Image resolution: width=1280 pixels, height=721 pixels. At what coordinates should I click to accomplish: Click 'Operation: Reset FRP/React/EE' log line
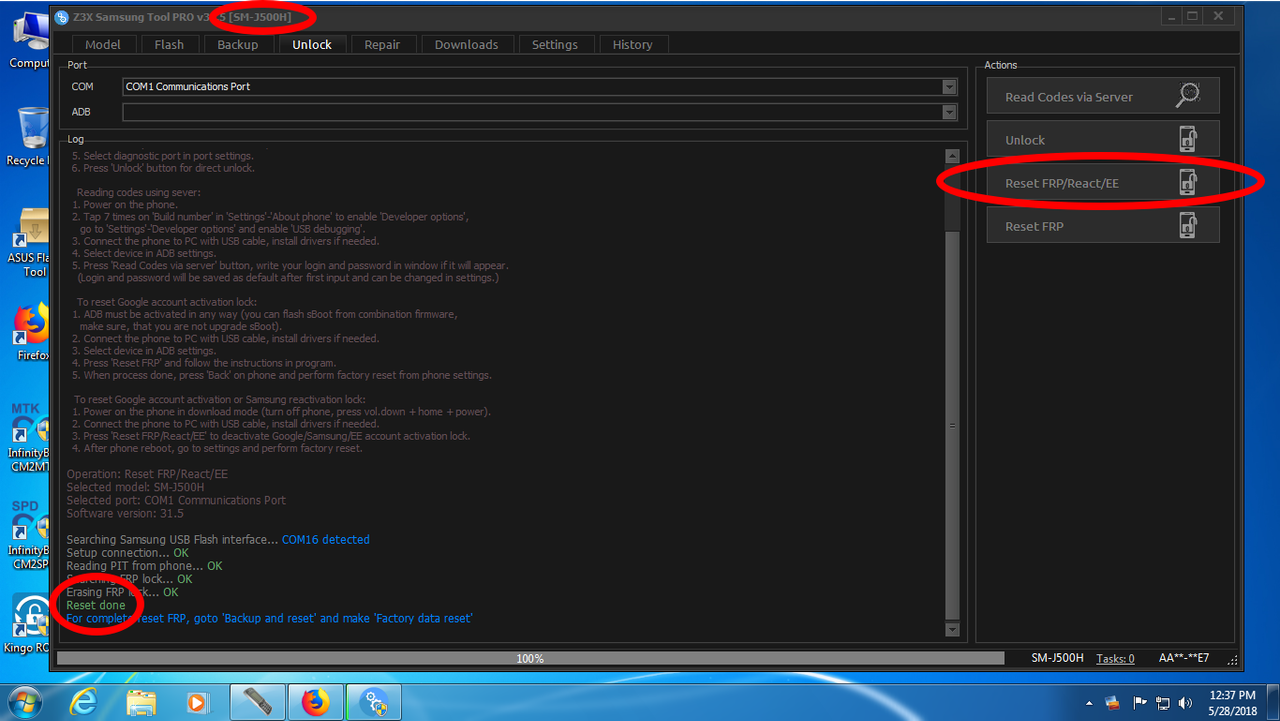(147, 474)
